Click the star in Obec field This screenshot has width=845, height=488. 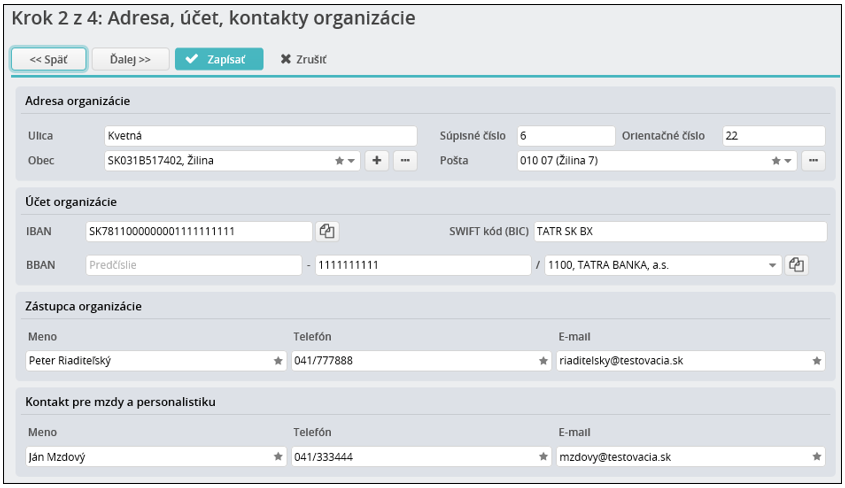coord(339,161)
